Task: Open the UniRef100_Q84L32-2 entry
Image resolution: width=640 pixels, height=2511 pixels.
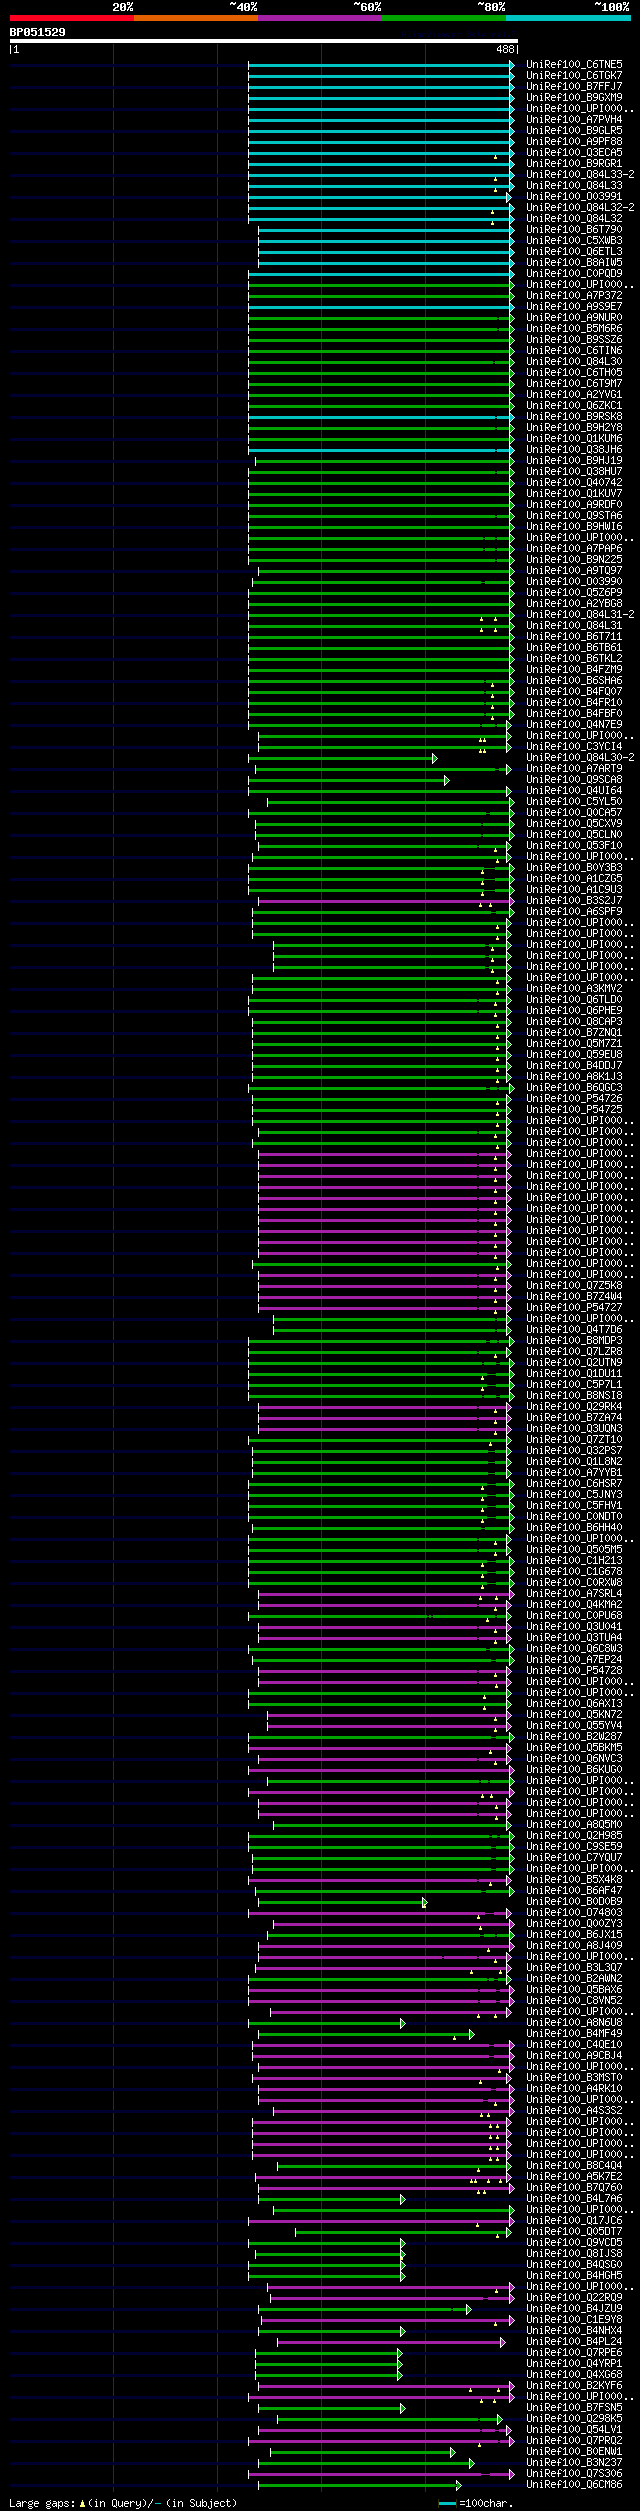Action: pos(580,208)
